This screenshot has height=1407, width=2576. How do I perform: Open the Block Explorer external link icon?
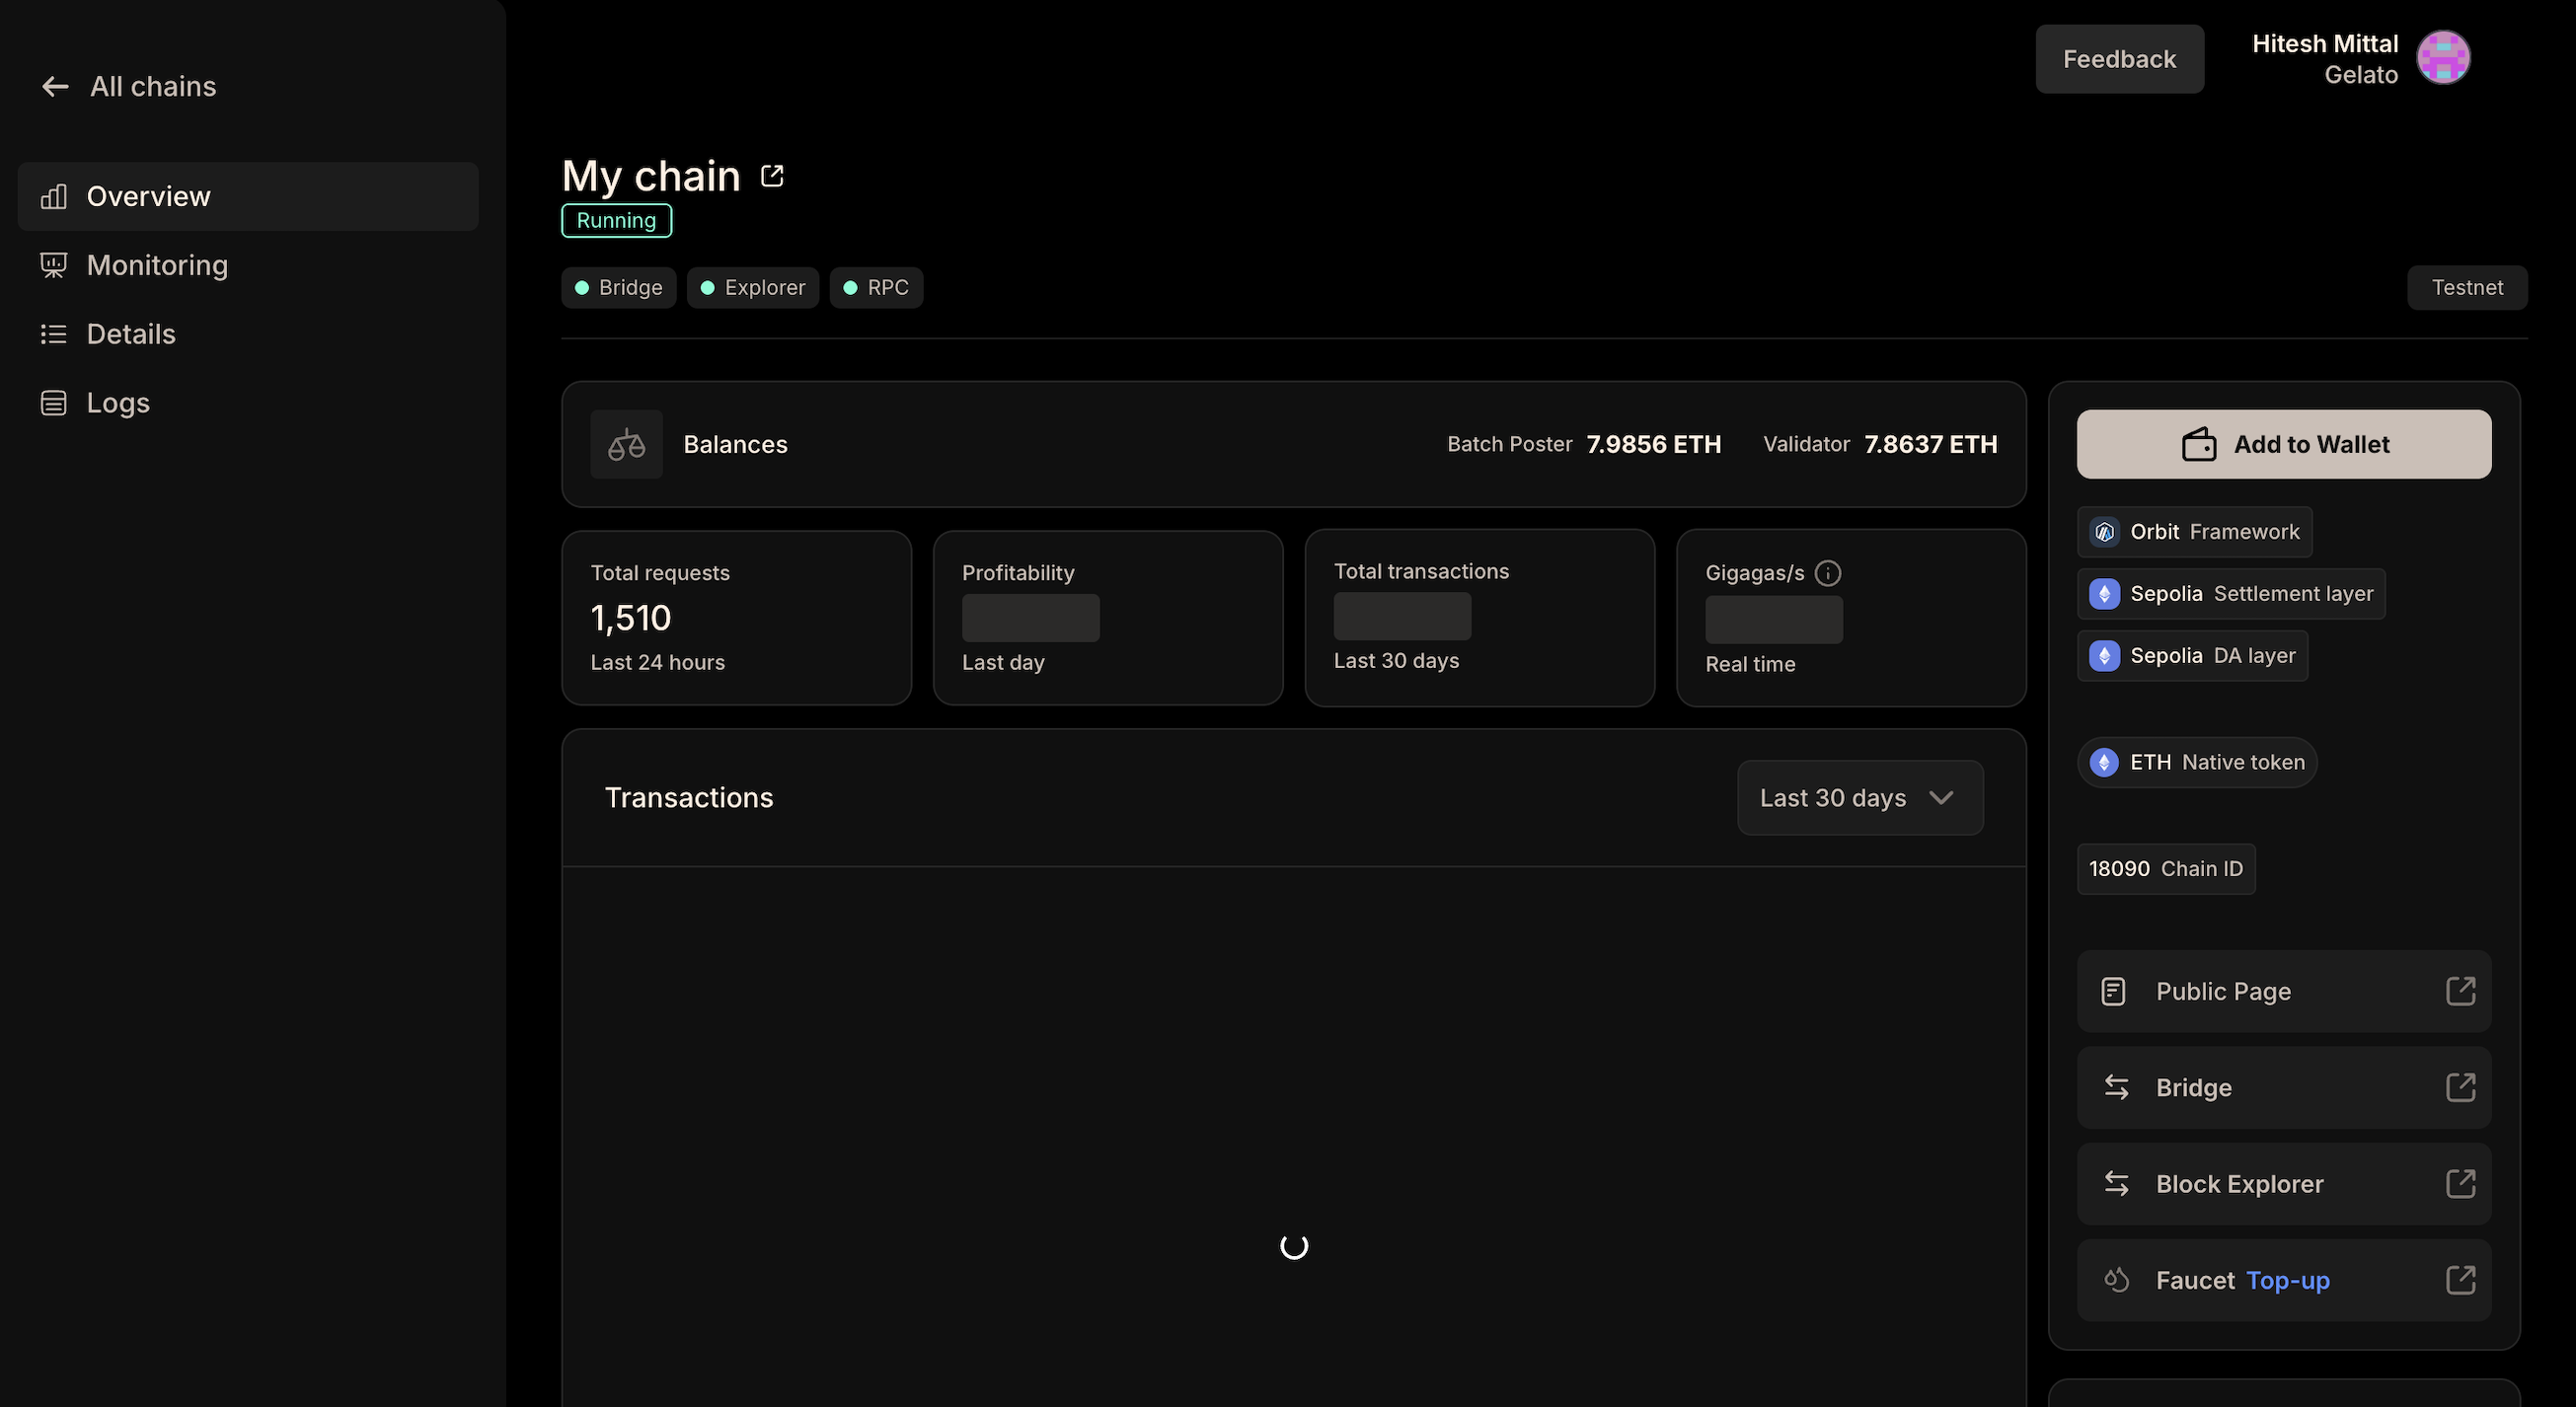coord(2462,1183)
